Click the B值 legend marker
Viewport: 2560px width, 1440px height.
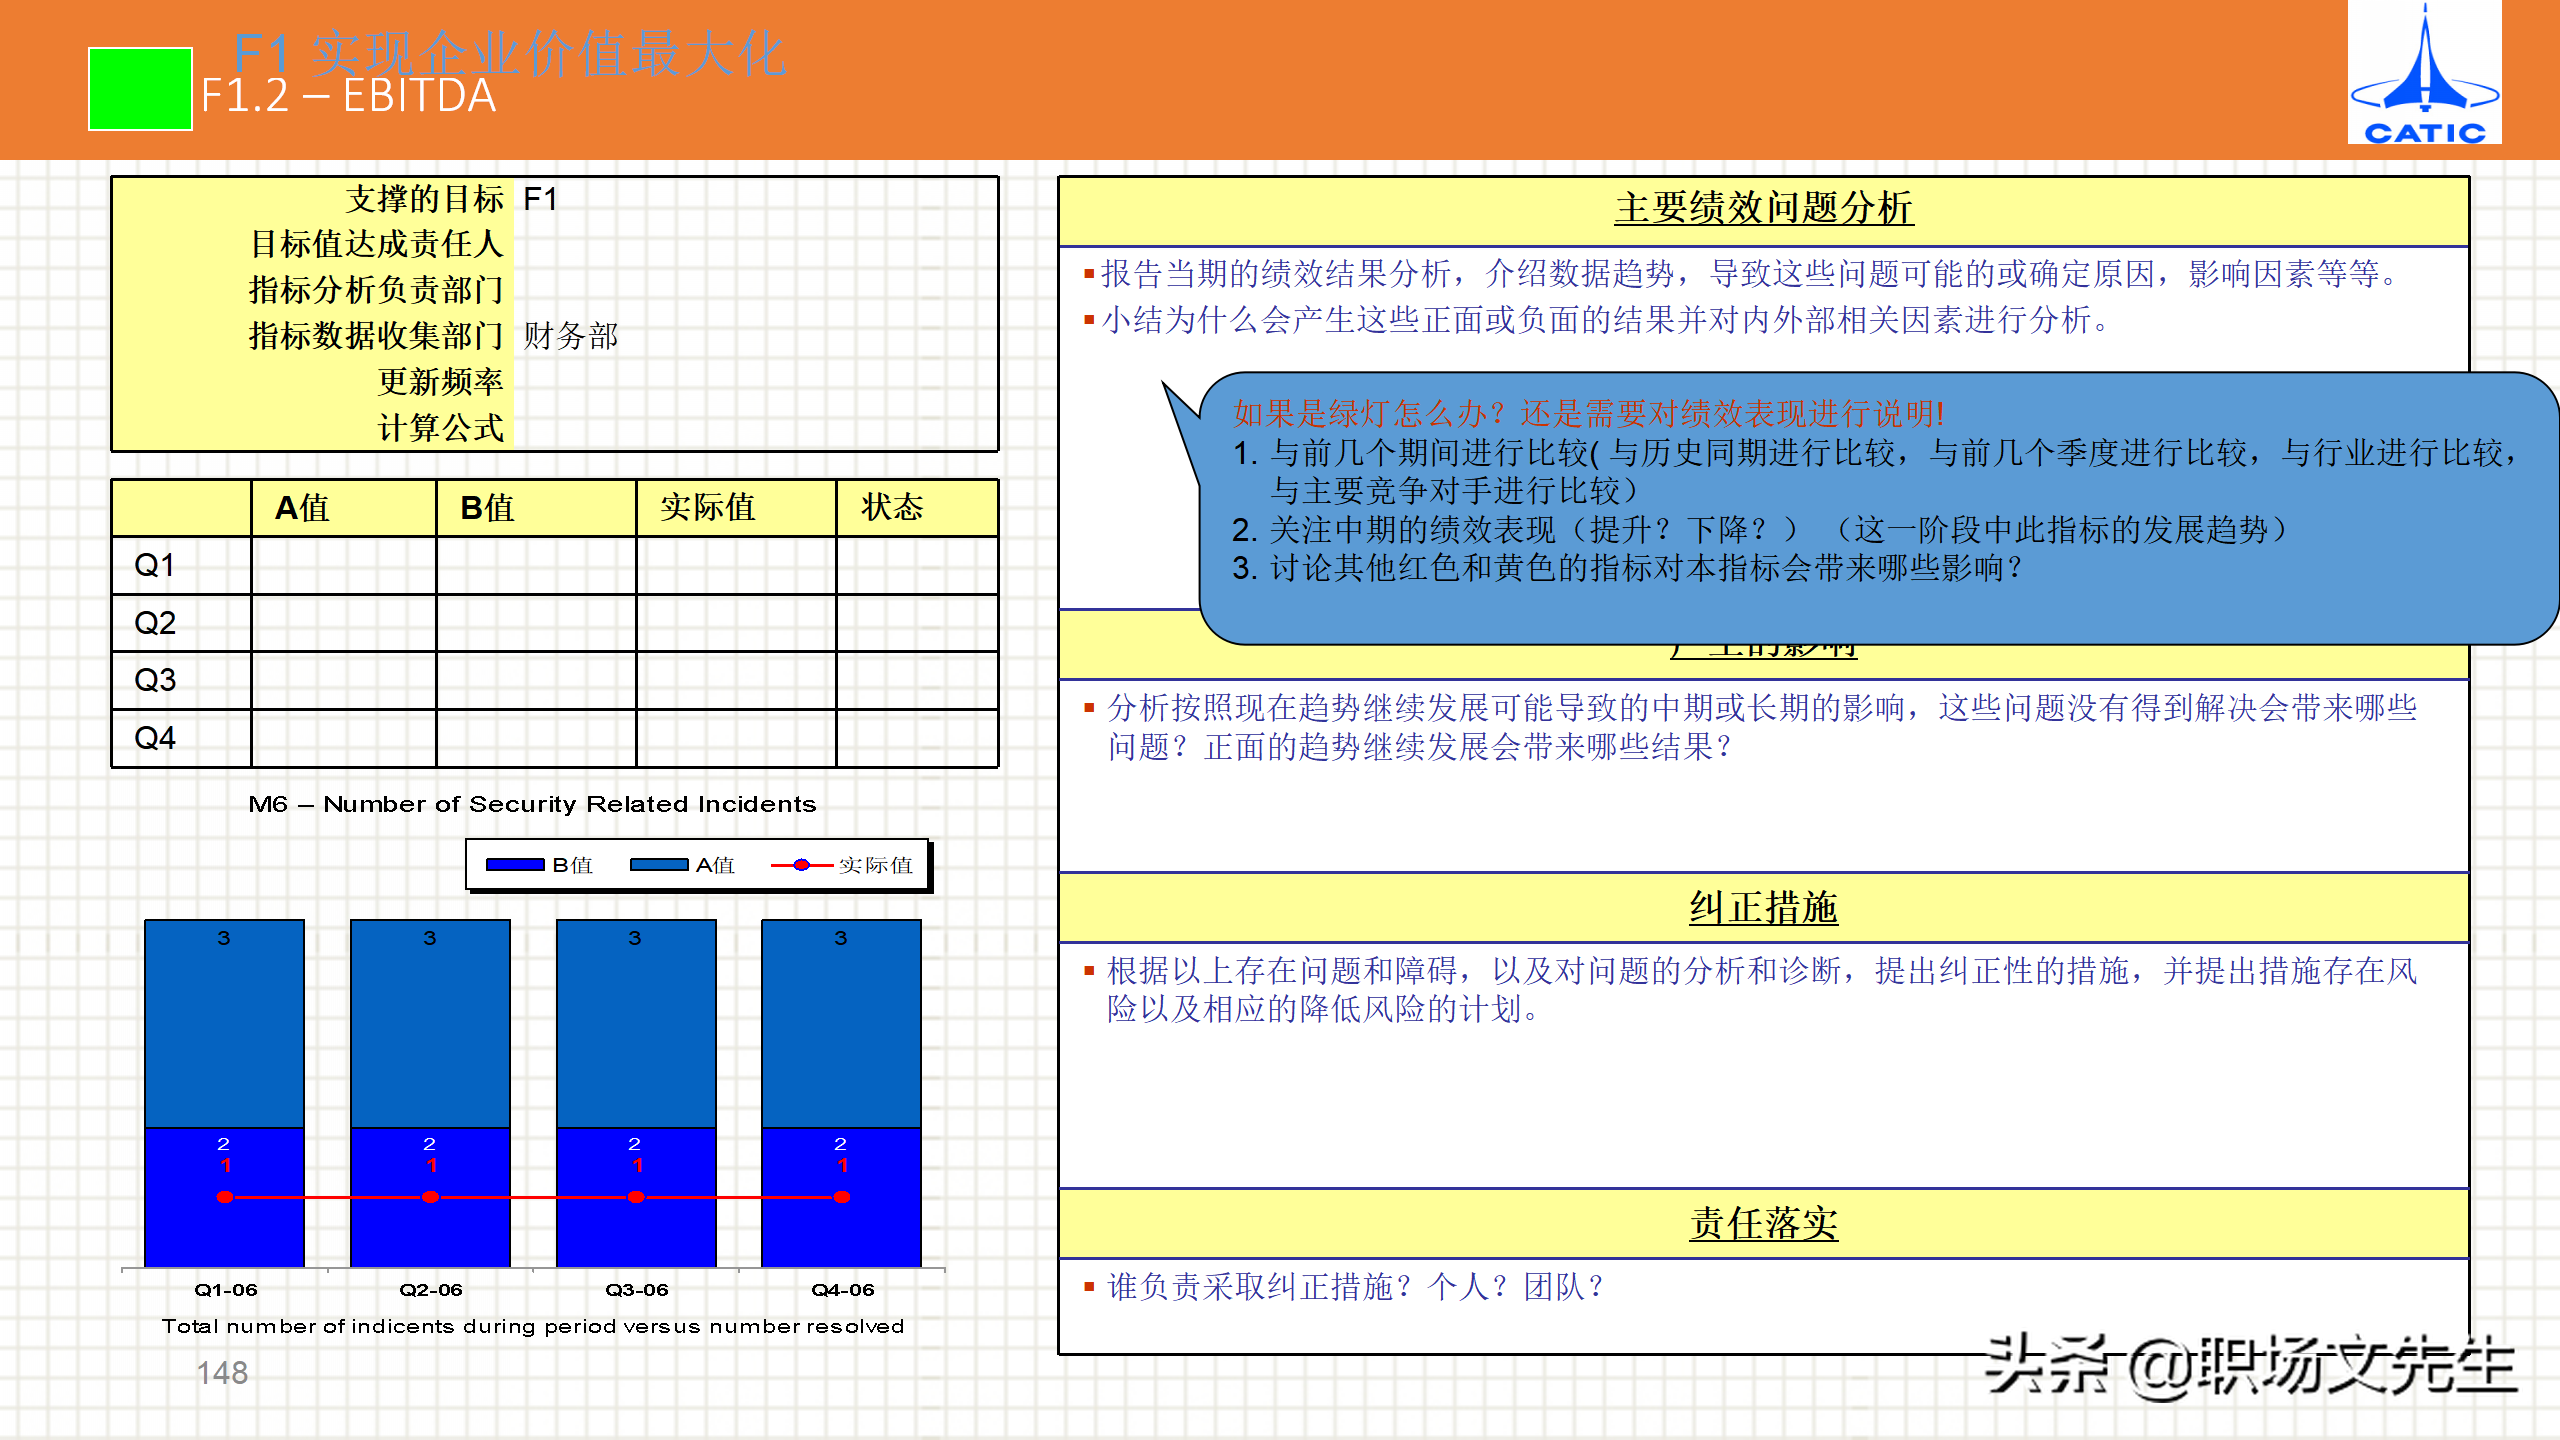(x=514, y=865)
